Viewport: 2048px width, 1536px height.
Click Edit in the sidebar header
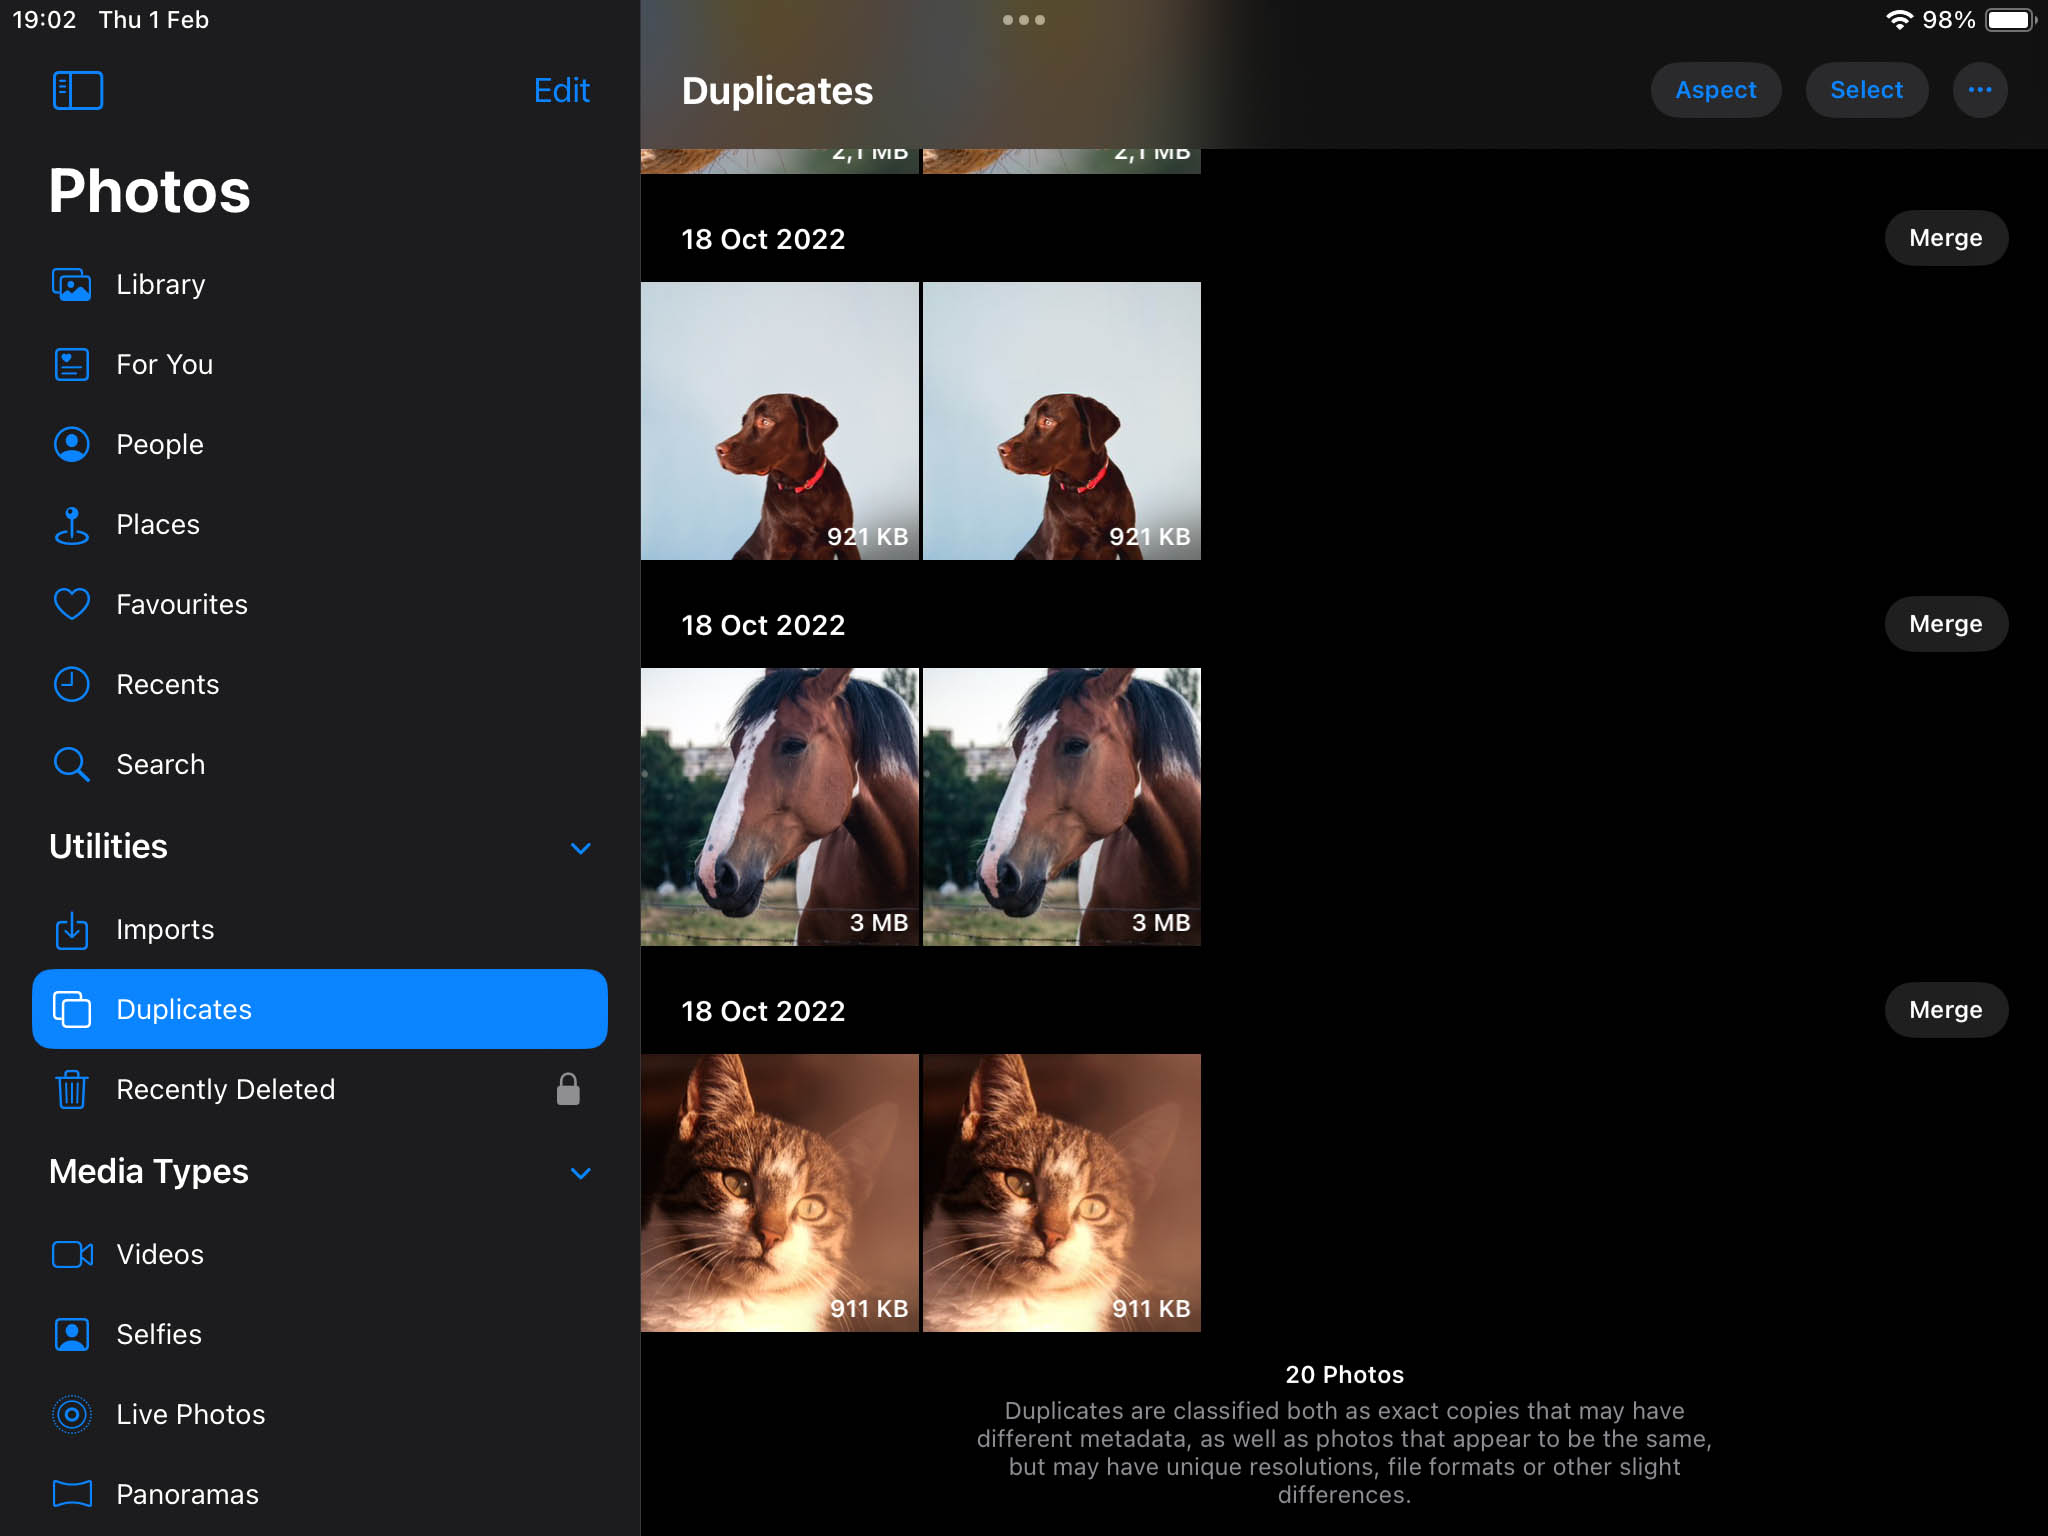[x=561, y=90]
